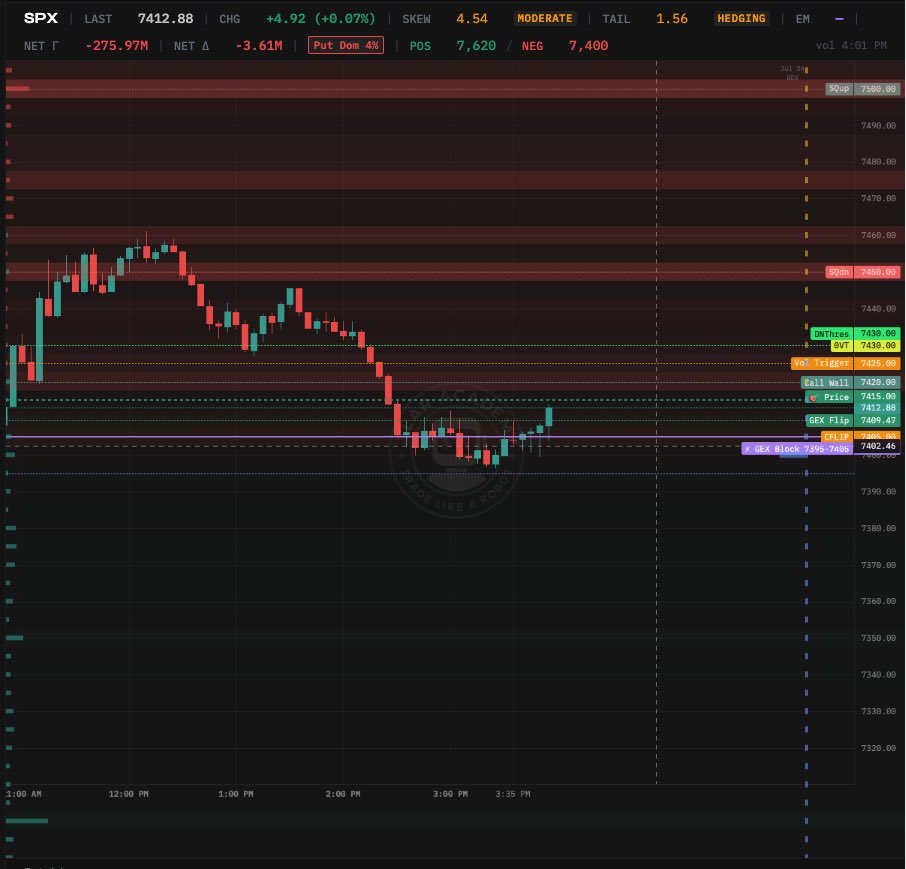Viewport: 906px width, 869px height.
Task: Select the SPX ticker symbol
Action: click(x=40, y=18)
